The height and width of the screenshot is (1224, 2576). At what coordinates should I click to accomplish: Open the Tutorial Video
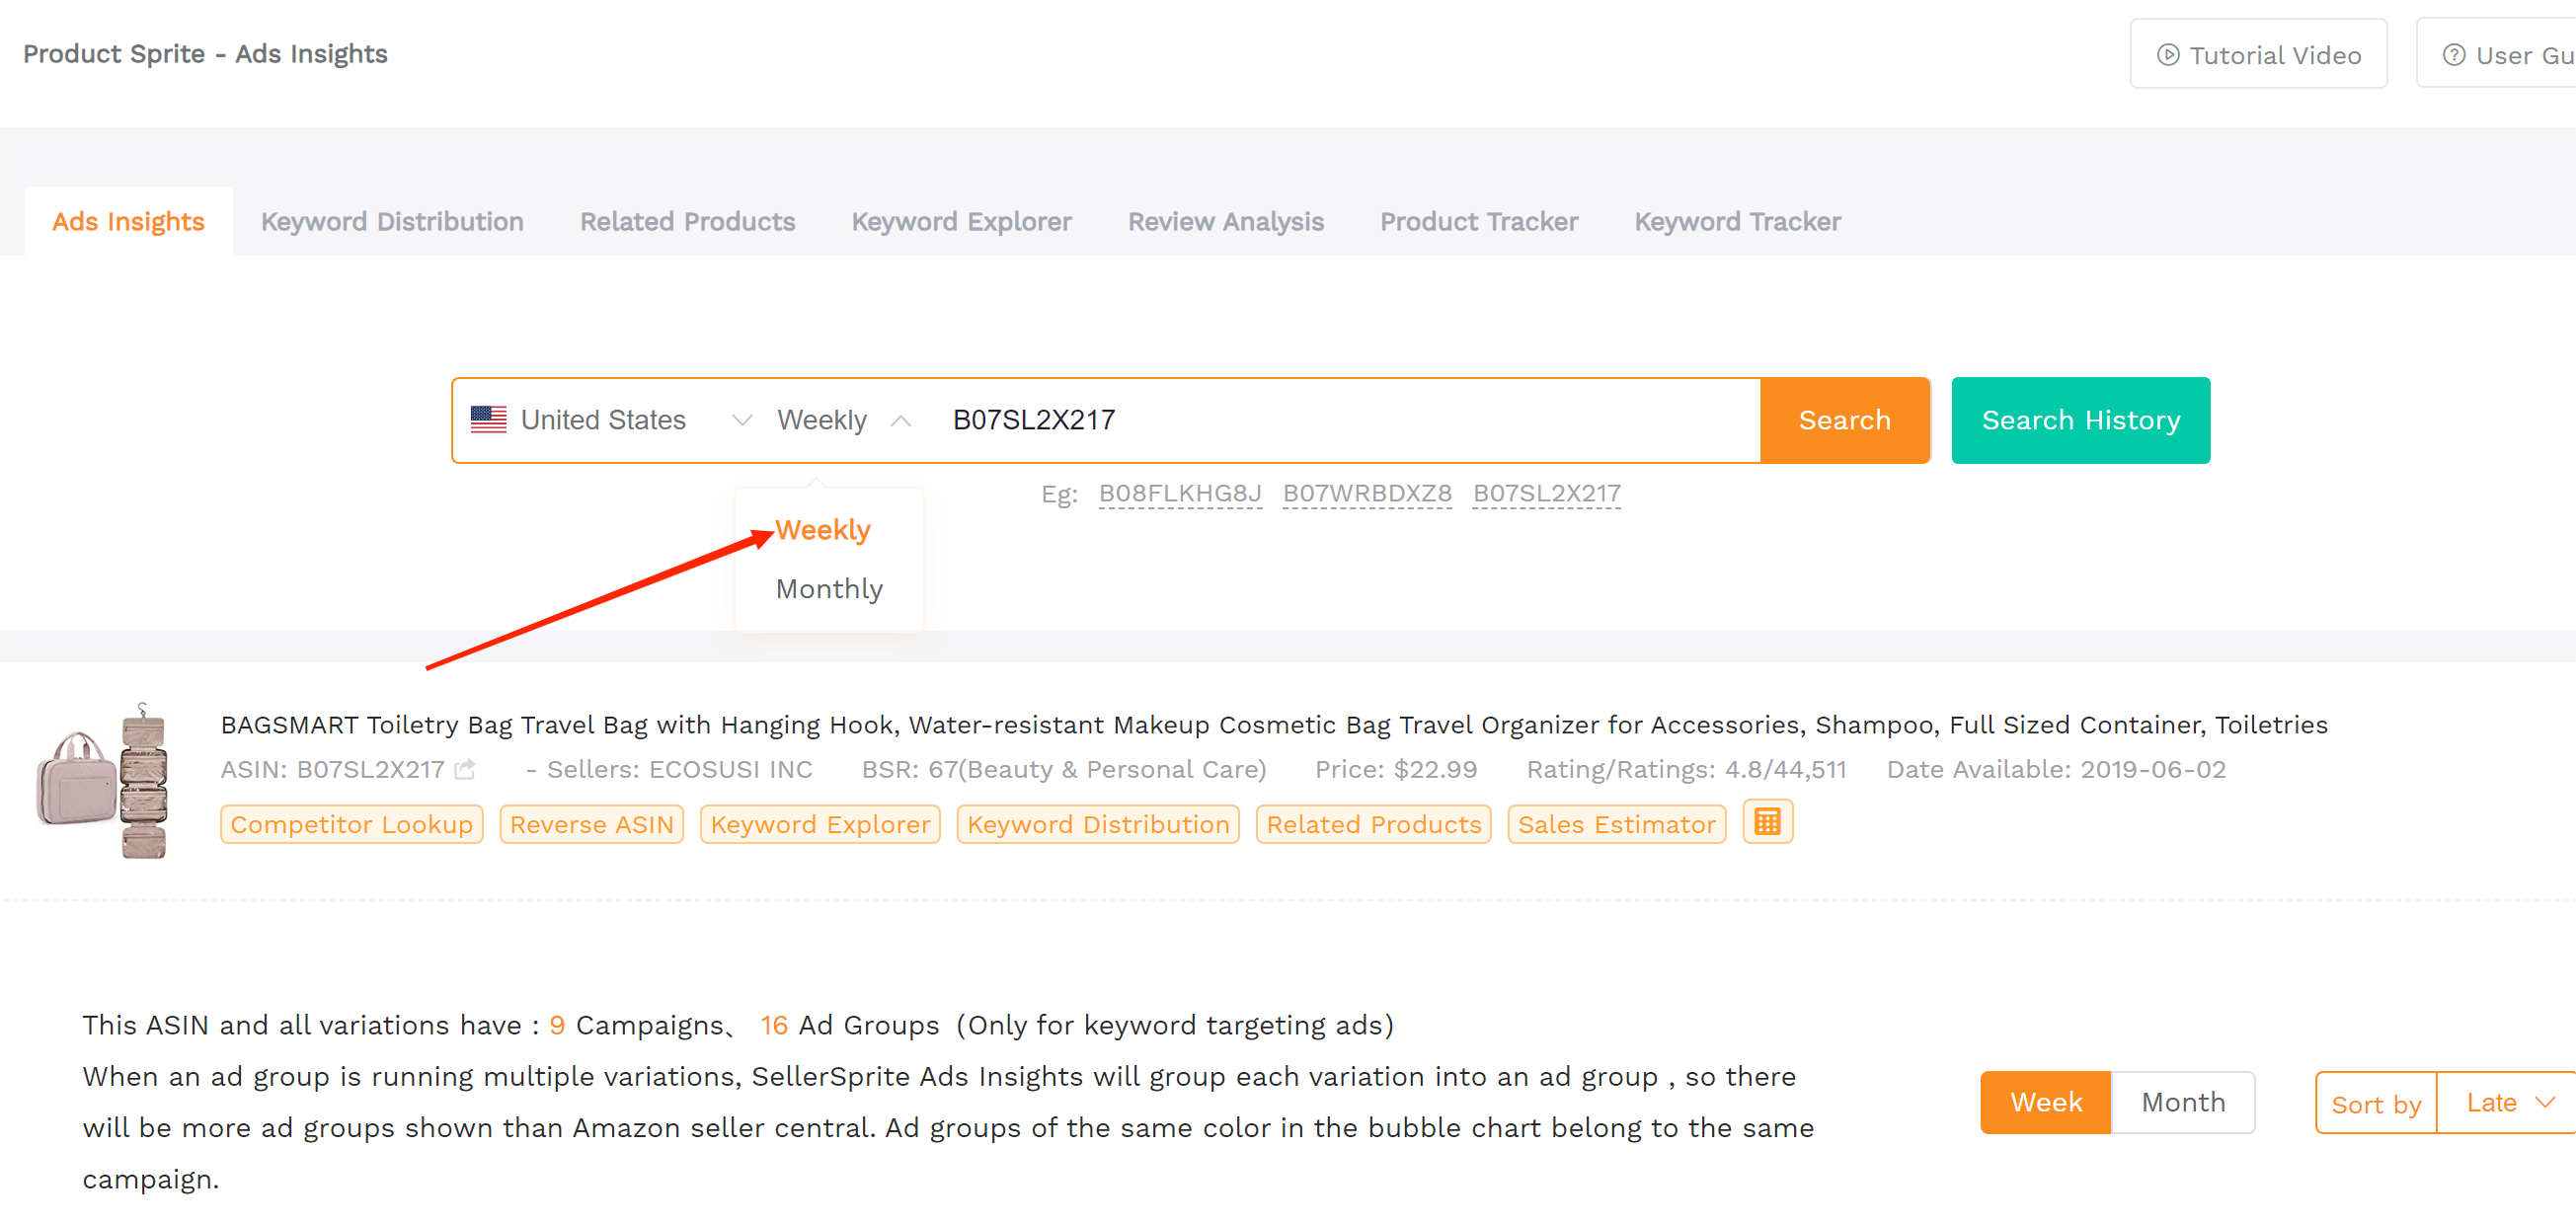2258,55
